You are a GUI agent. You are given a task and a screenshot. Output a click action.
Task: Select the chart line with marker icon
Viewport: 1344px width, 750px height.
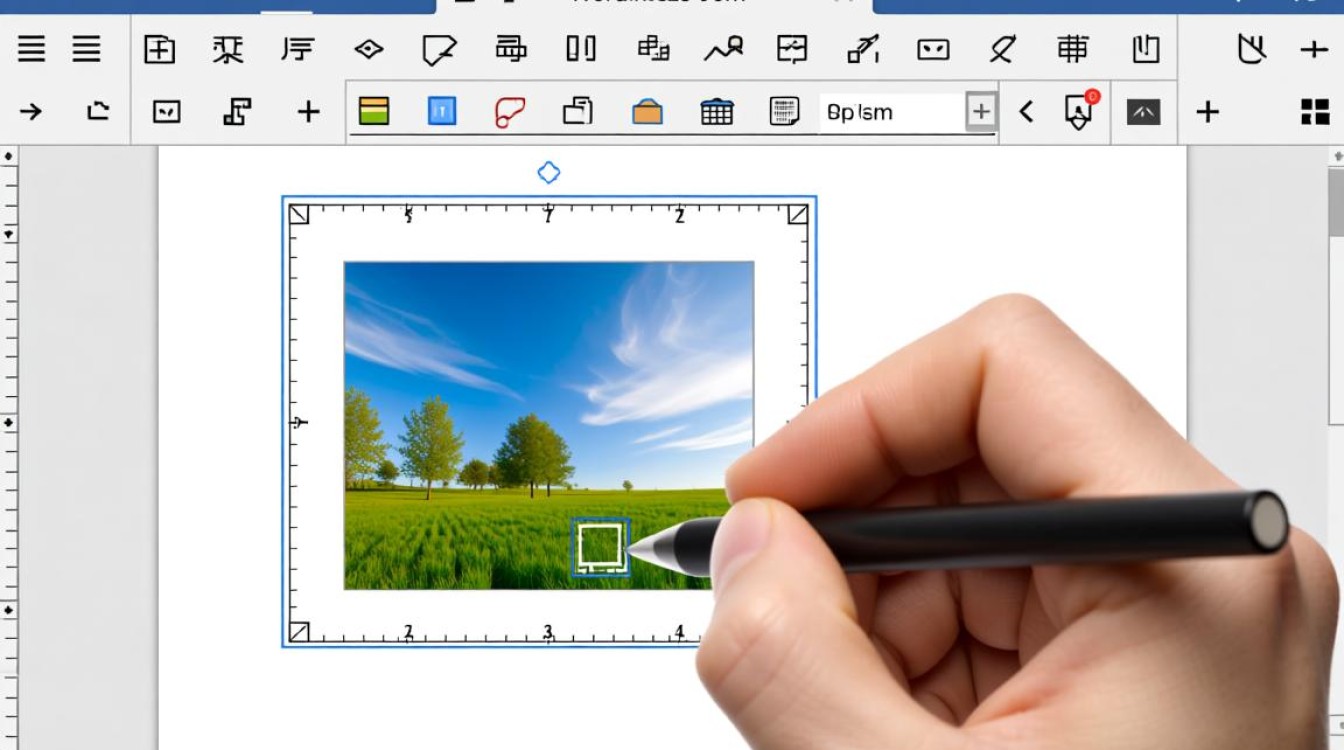tap(724, 47)
